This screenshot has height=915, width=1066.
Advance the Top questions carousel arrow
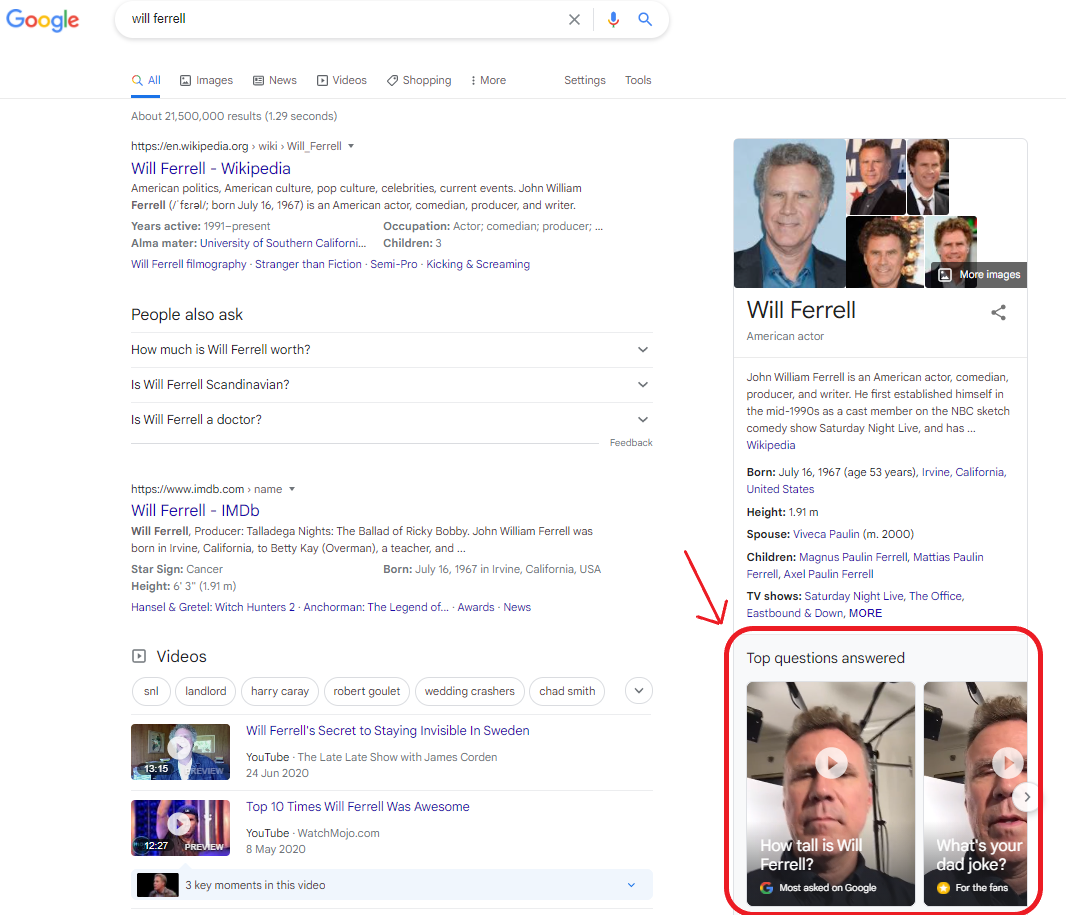[x=1027, y=797]
